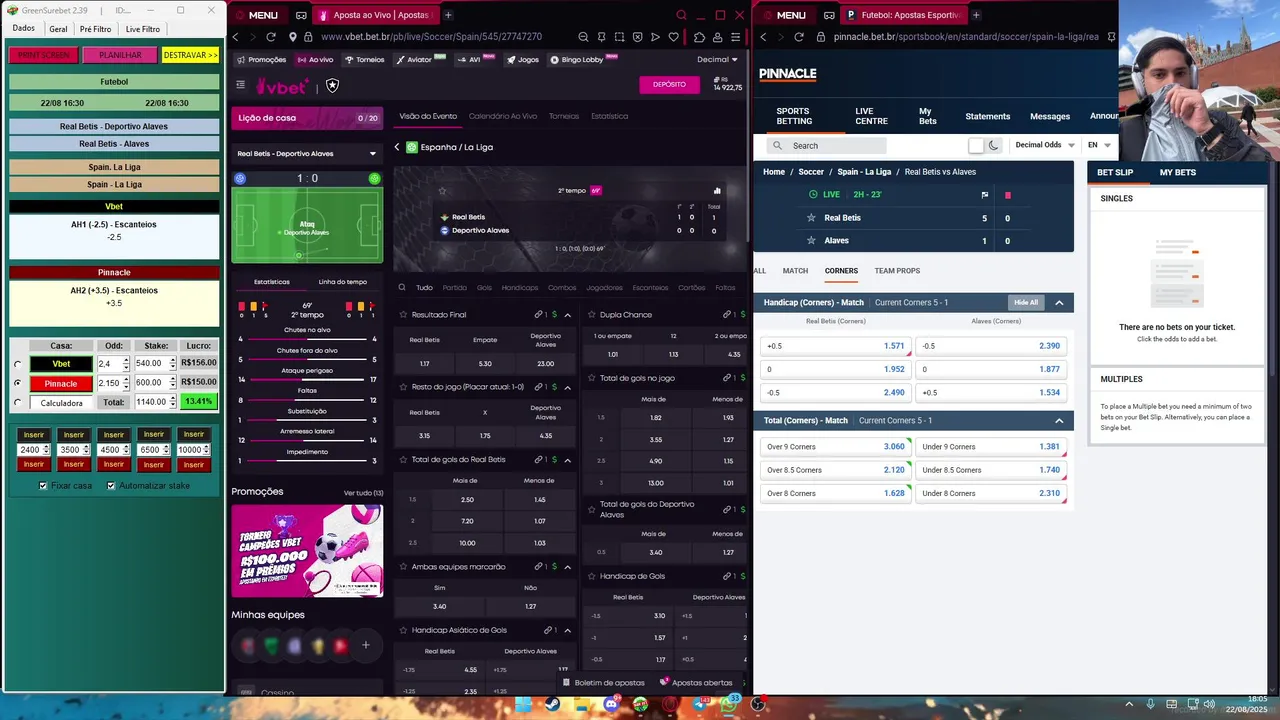Image resolution: width=1280 pixels, height=720 pixels.
Task: Select the Pinnacle radio button in GreenSurebet
Action: tap(17, 383)
